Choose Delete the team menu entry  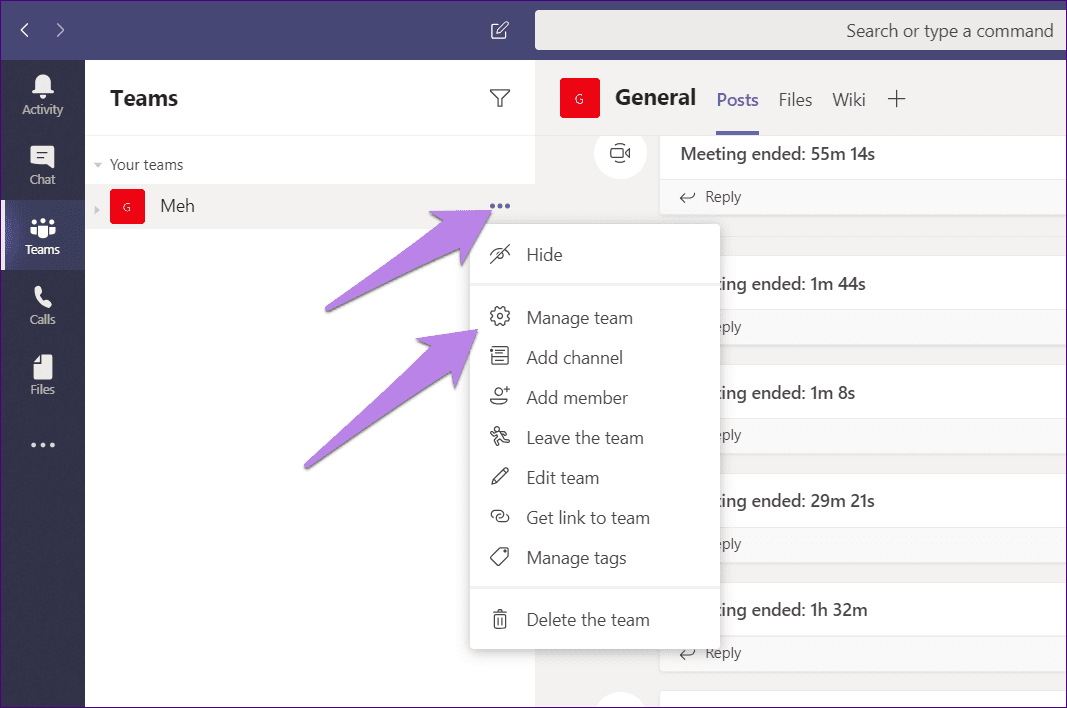(587, 620)
